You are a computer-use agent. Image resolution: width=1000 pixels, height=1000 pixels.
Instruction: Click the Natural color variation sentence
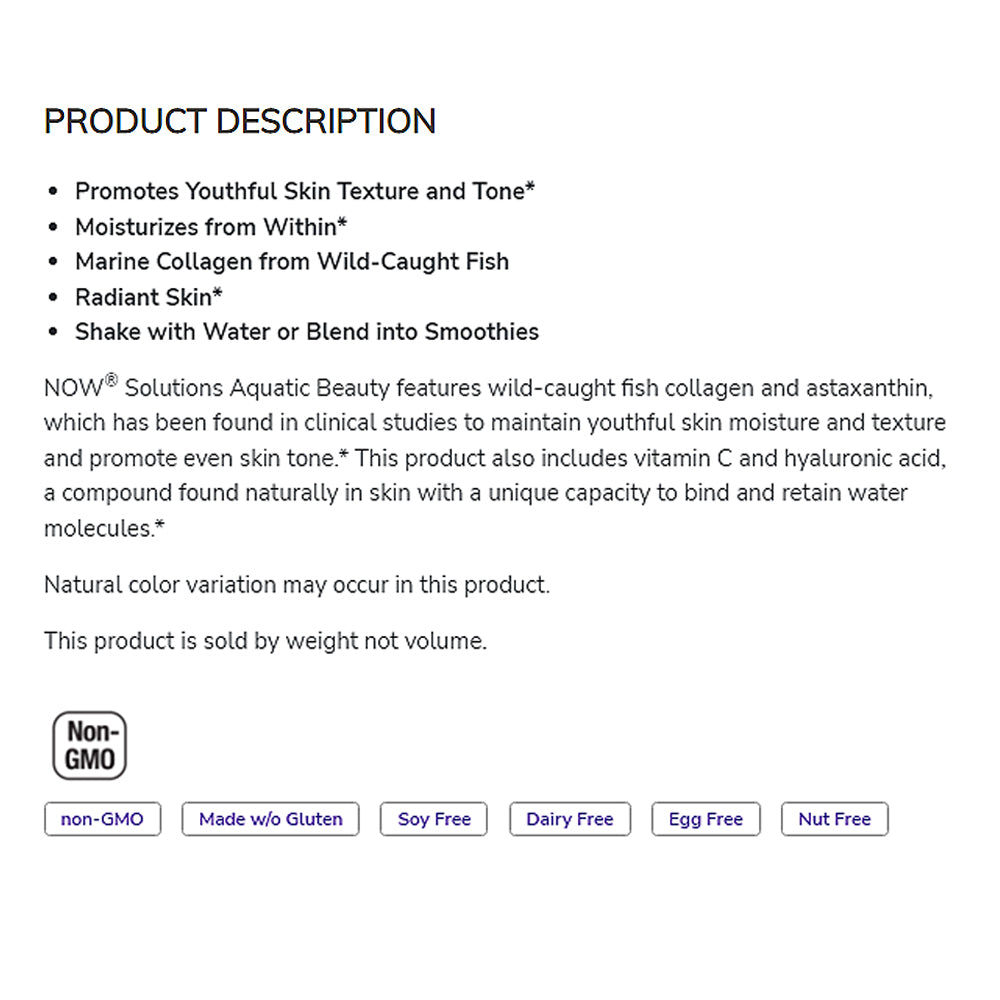click(x=297, y=584)
